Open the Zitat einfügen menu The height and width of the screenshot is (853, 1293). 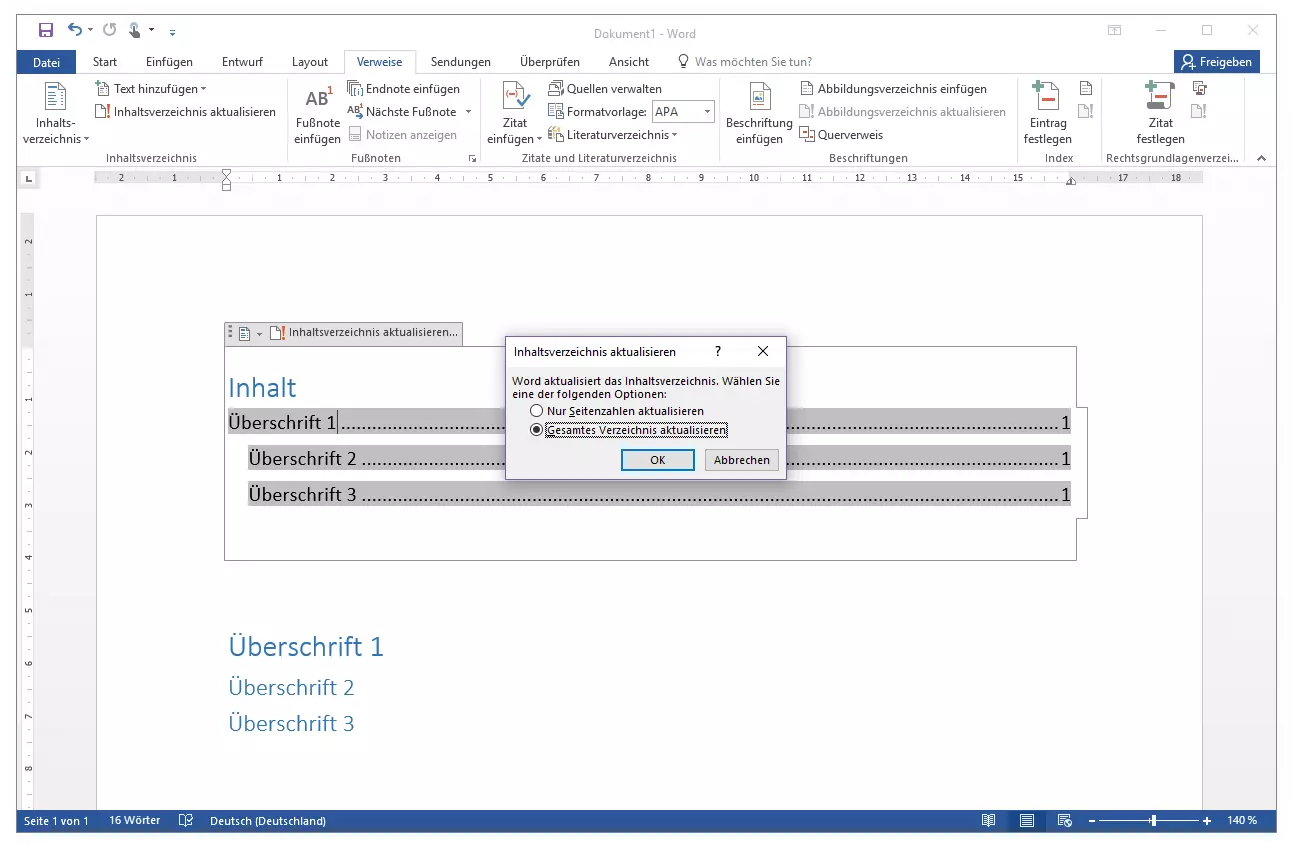514,114
